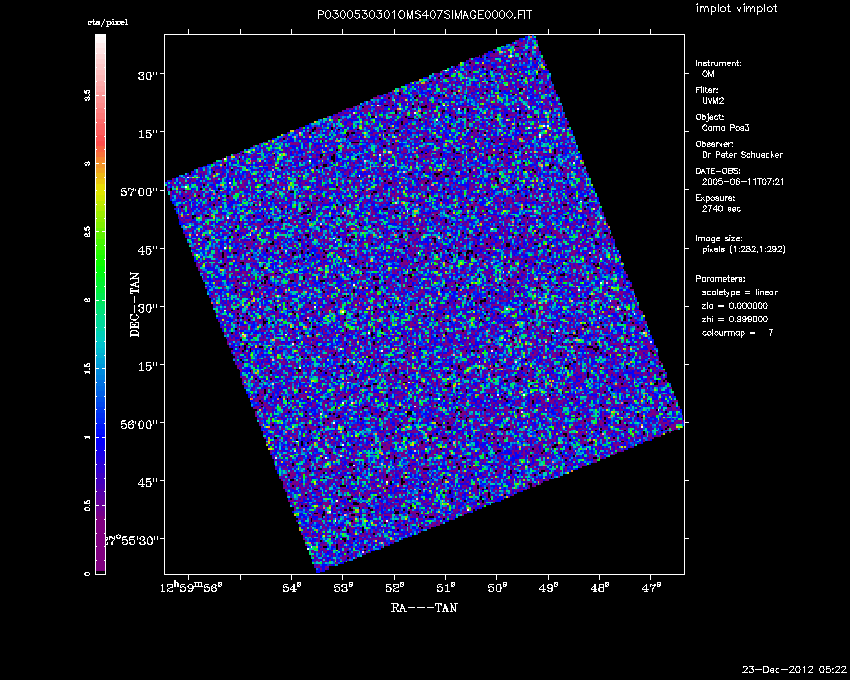Click the 'Exposure:' label

(716, 198)
